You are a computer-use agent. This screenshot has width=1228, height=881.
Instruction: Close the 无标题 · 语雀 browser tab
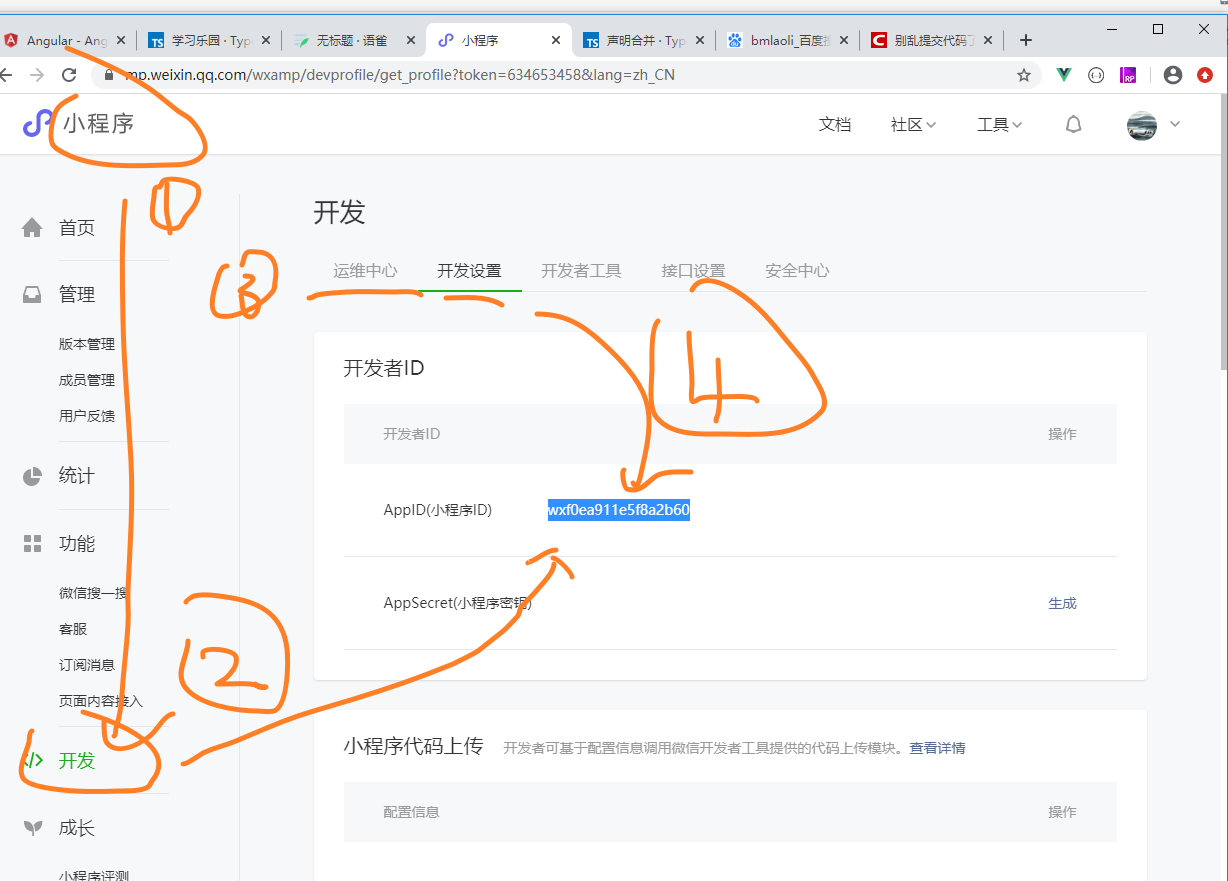click(411, 40)
